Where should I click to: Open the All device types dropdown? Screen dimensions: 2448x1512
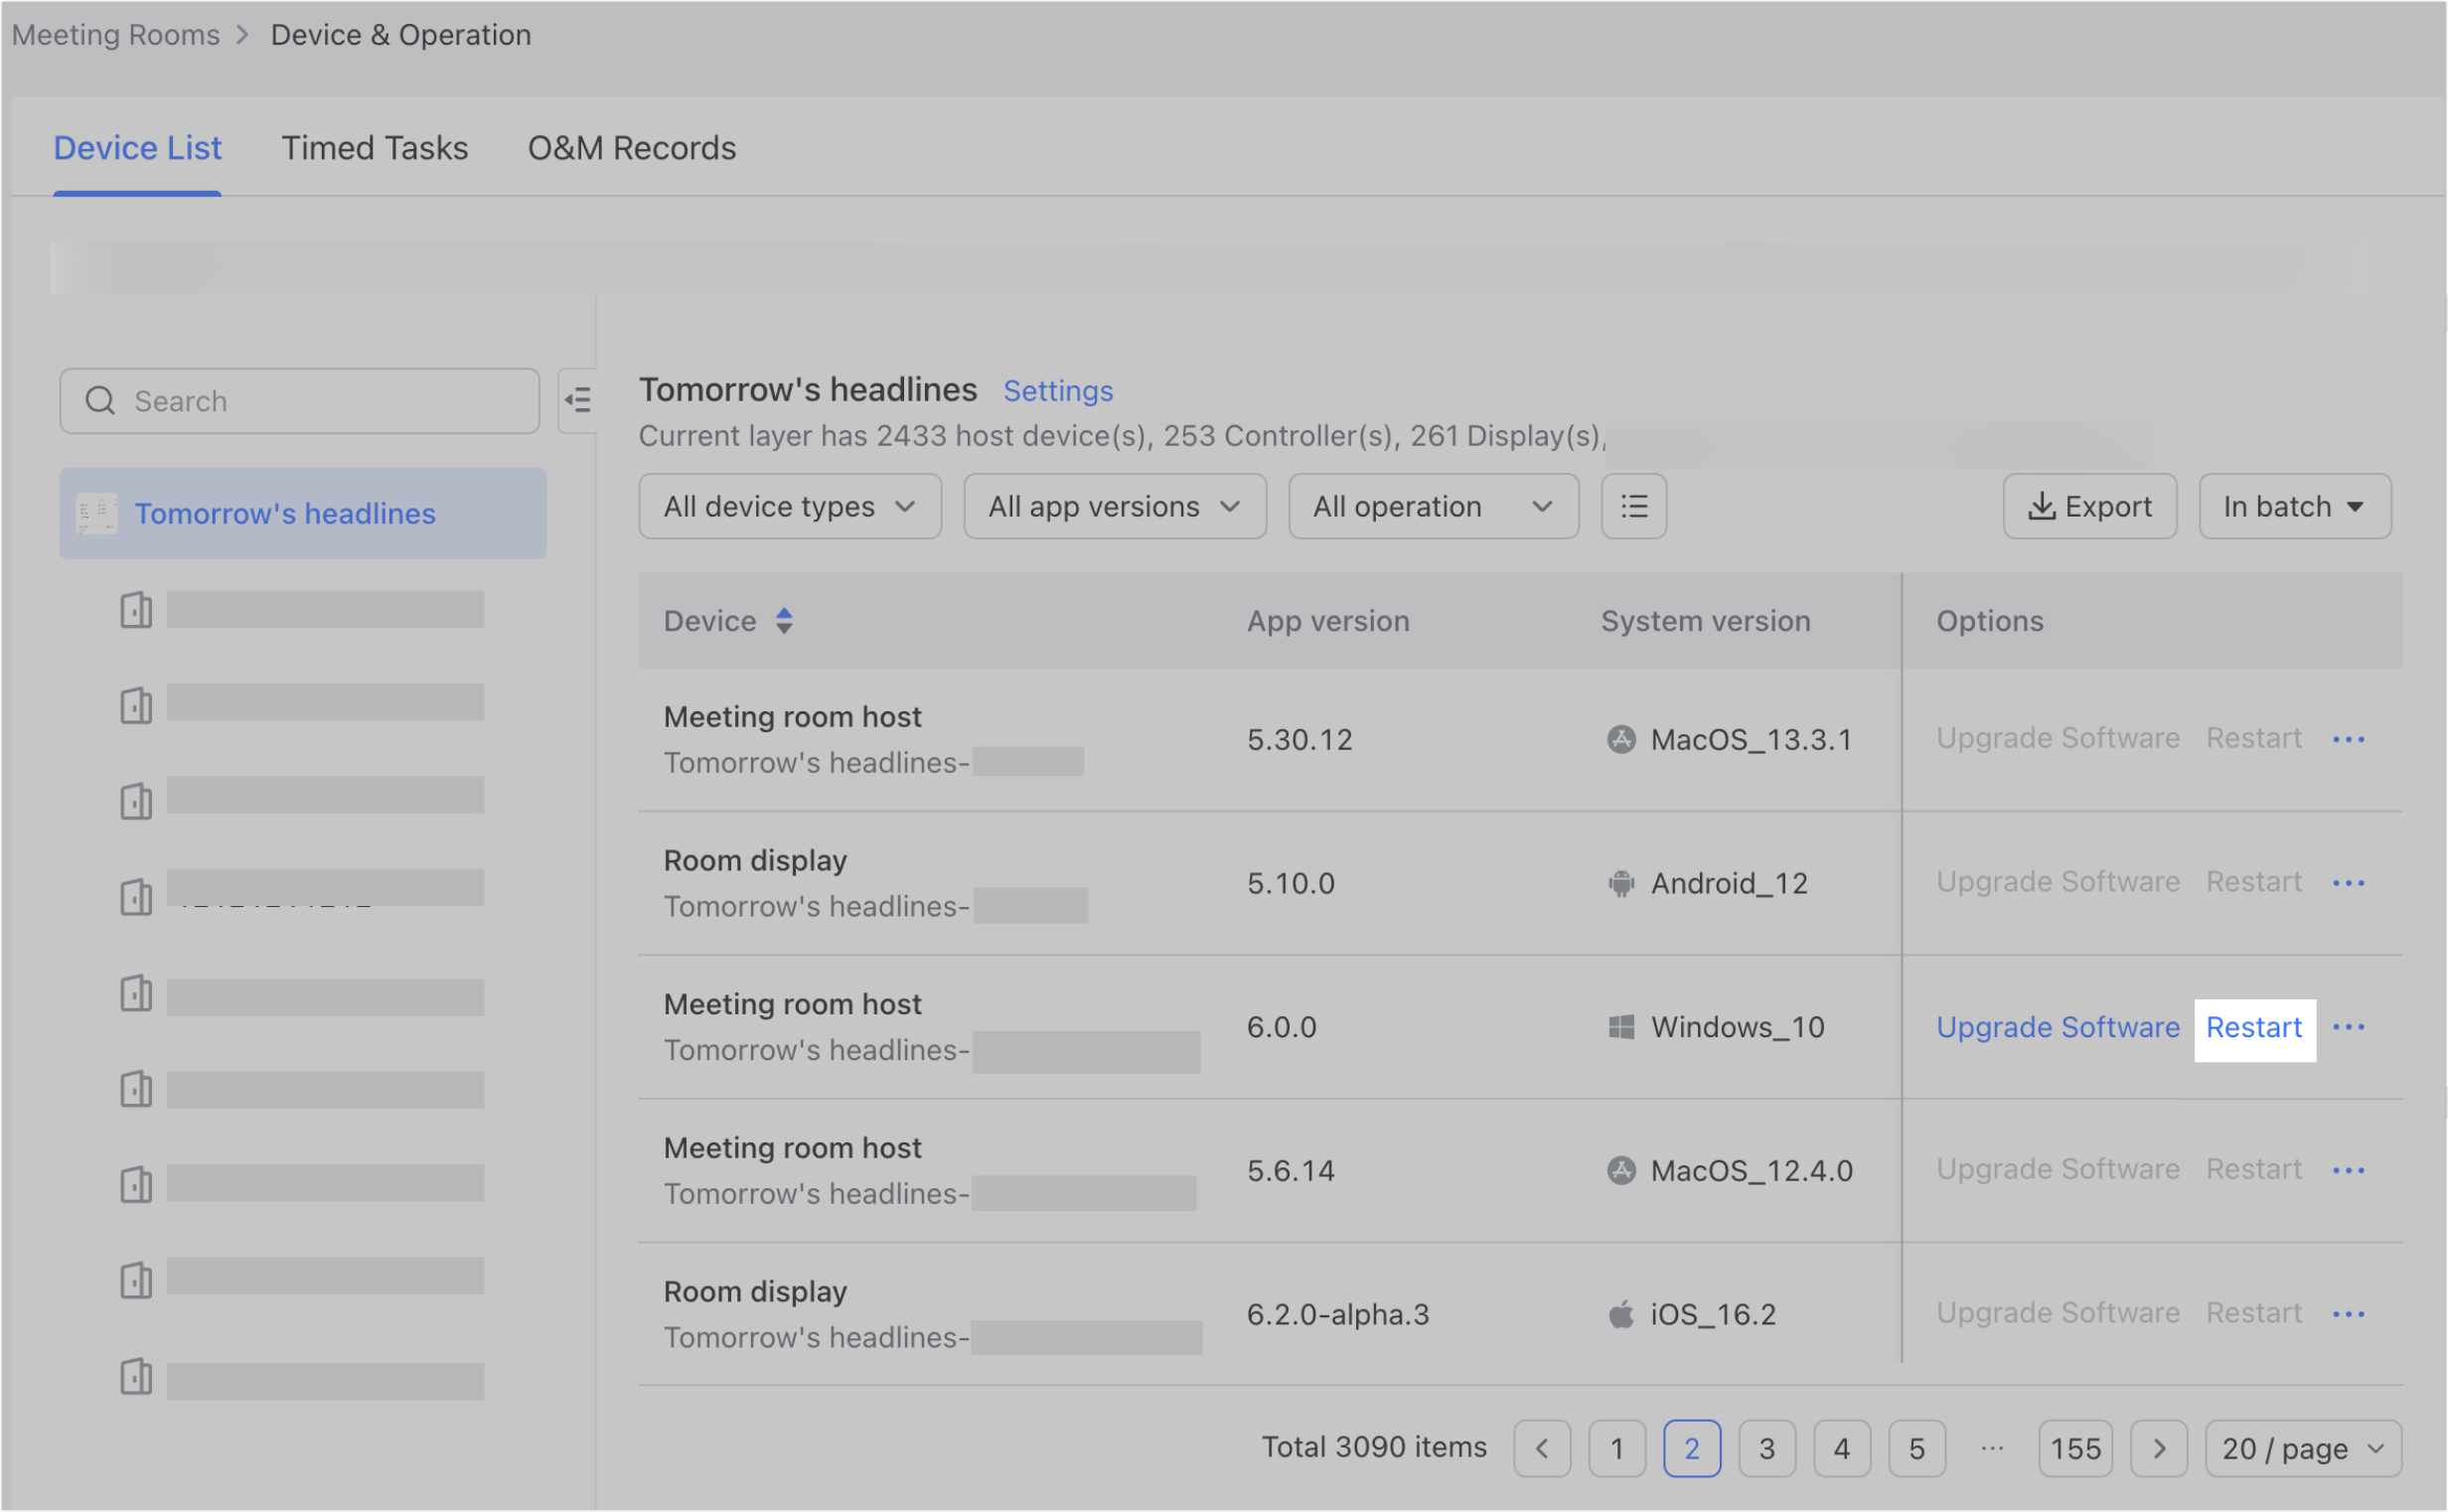789,506
